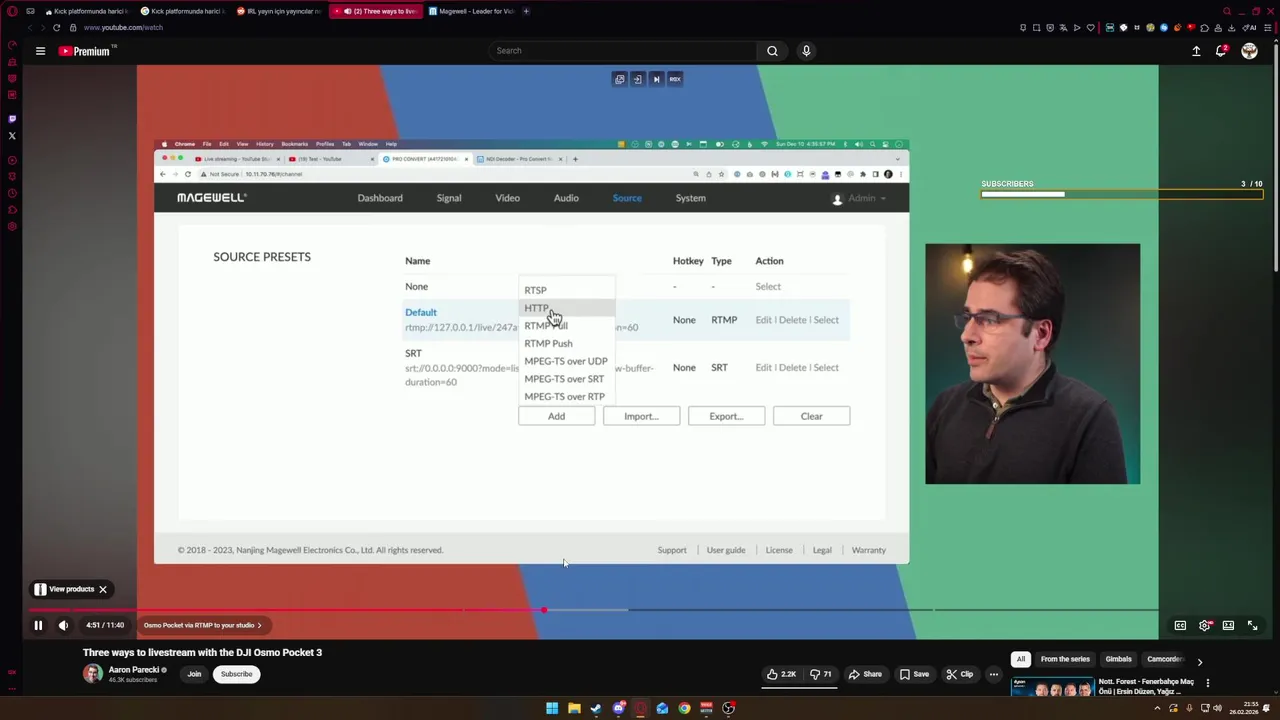Switch player to theater mode
The image size is (1280, 720).
[1228, 625]
